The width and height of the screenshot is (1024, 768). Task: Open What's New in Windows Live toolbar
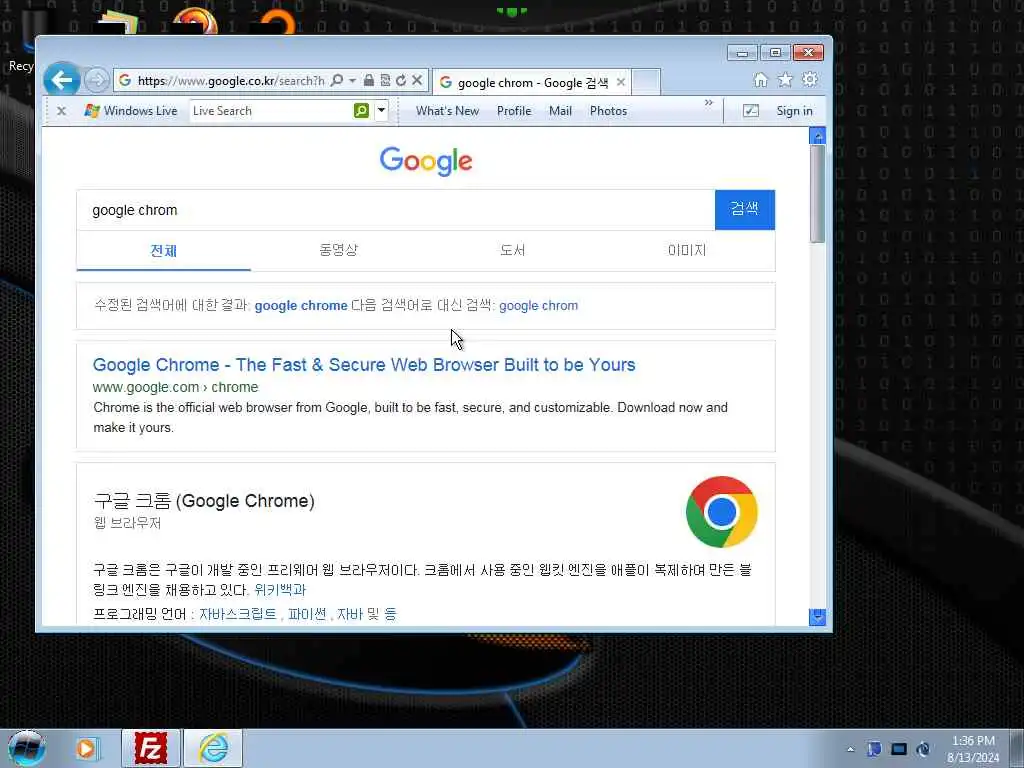click(447, 111)
